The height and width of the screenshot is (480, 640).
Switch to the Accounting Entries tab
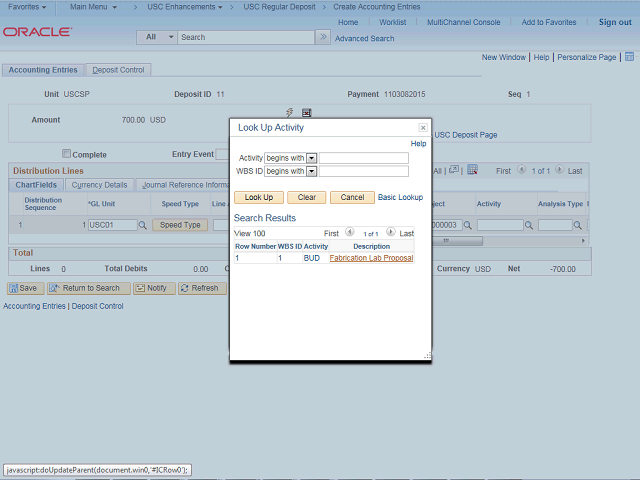tap(43, 70)
